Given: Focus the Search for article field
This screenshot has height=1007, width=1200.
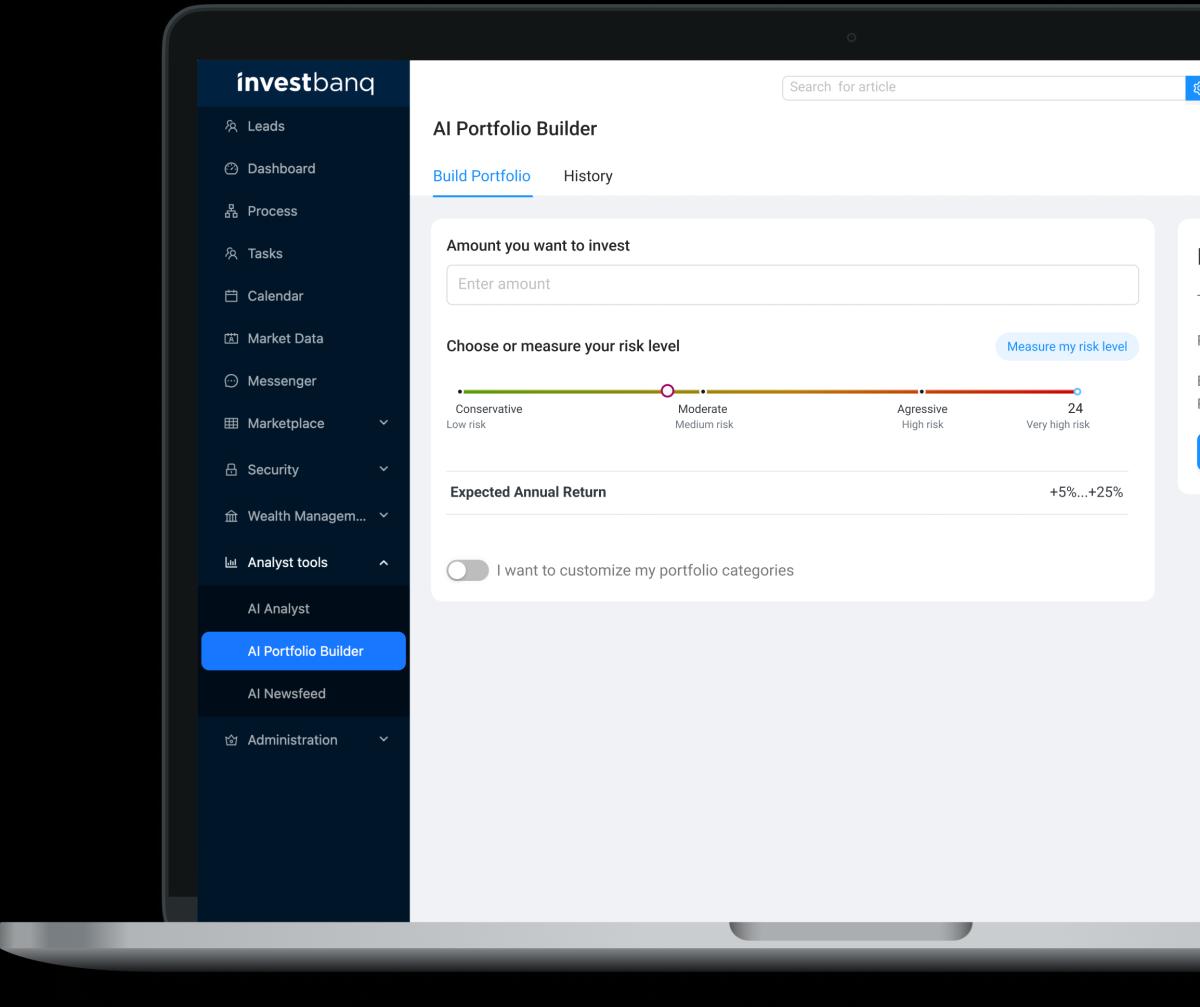Looking at the screenshot, I should pos(983,87).
